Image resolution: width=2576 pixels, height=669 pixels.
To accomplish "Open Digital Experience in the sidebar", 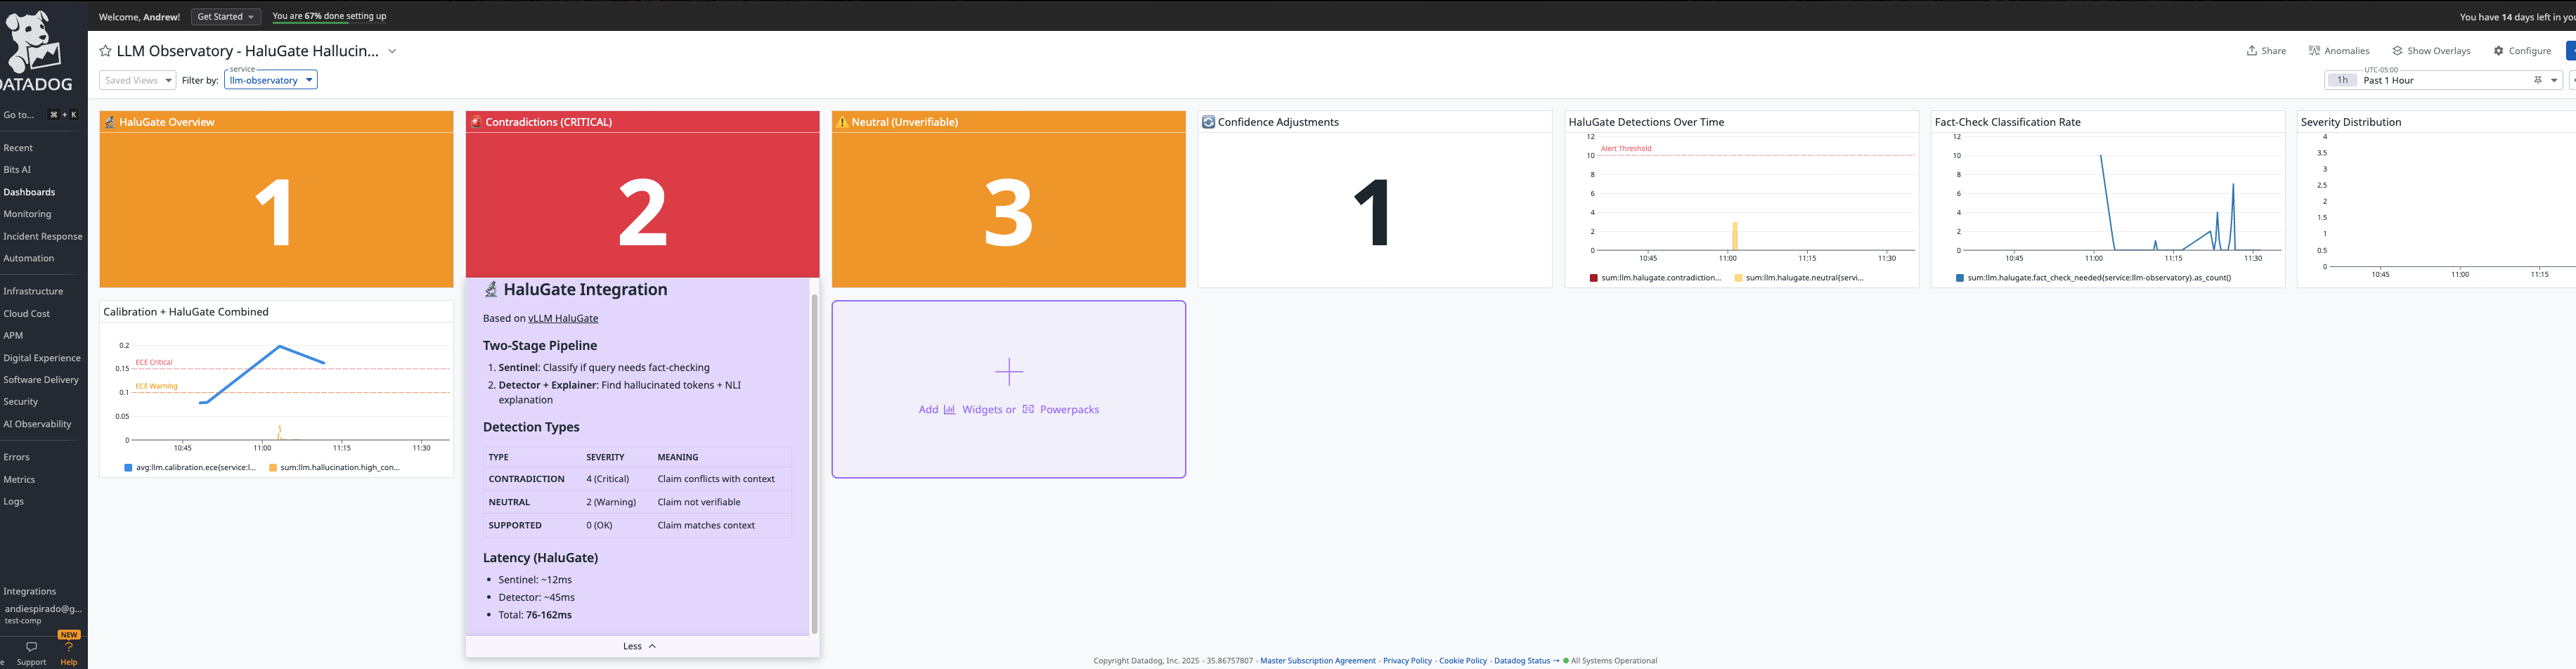I will [x=42, y=358].
